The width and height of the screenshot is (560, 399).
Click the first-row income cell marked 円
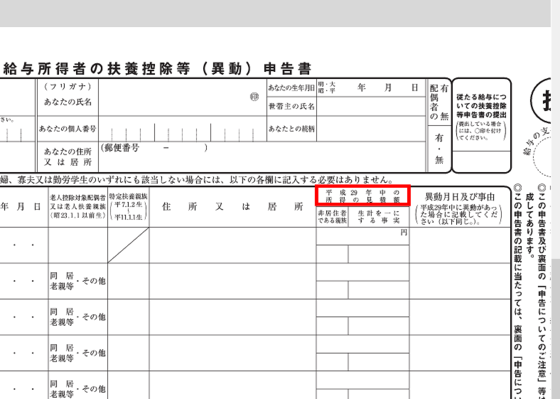click(363, 236)
